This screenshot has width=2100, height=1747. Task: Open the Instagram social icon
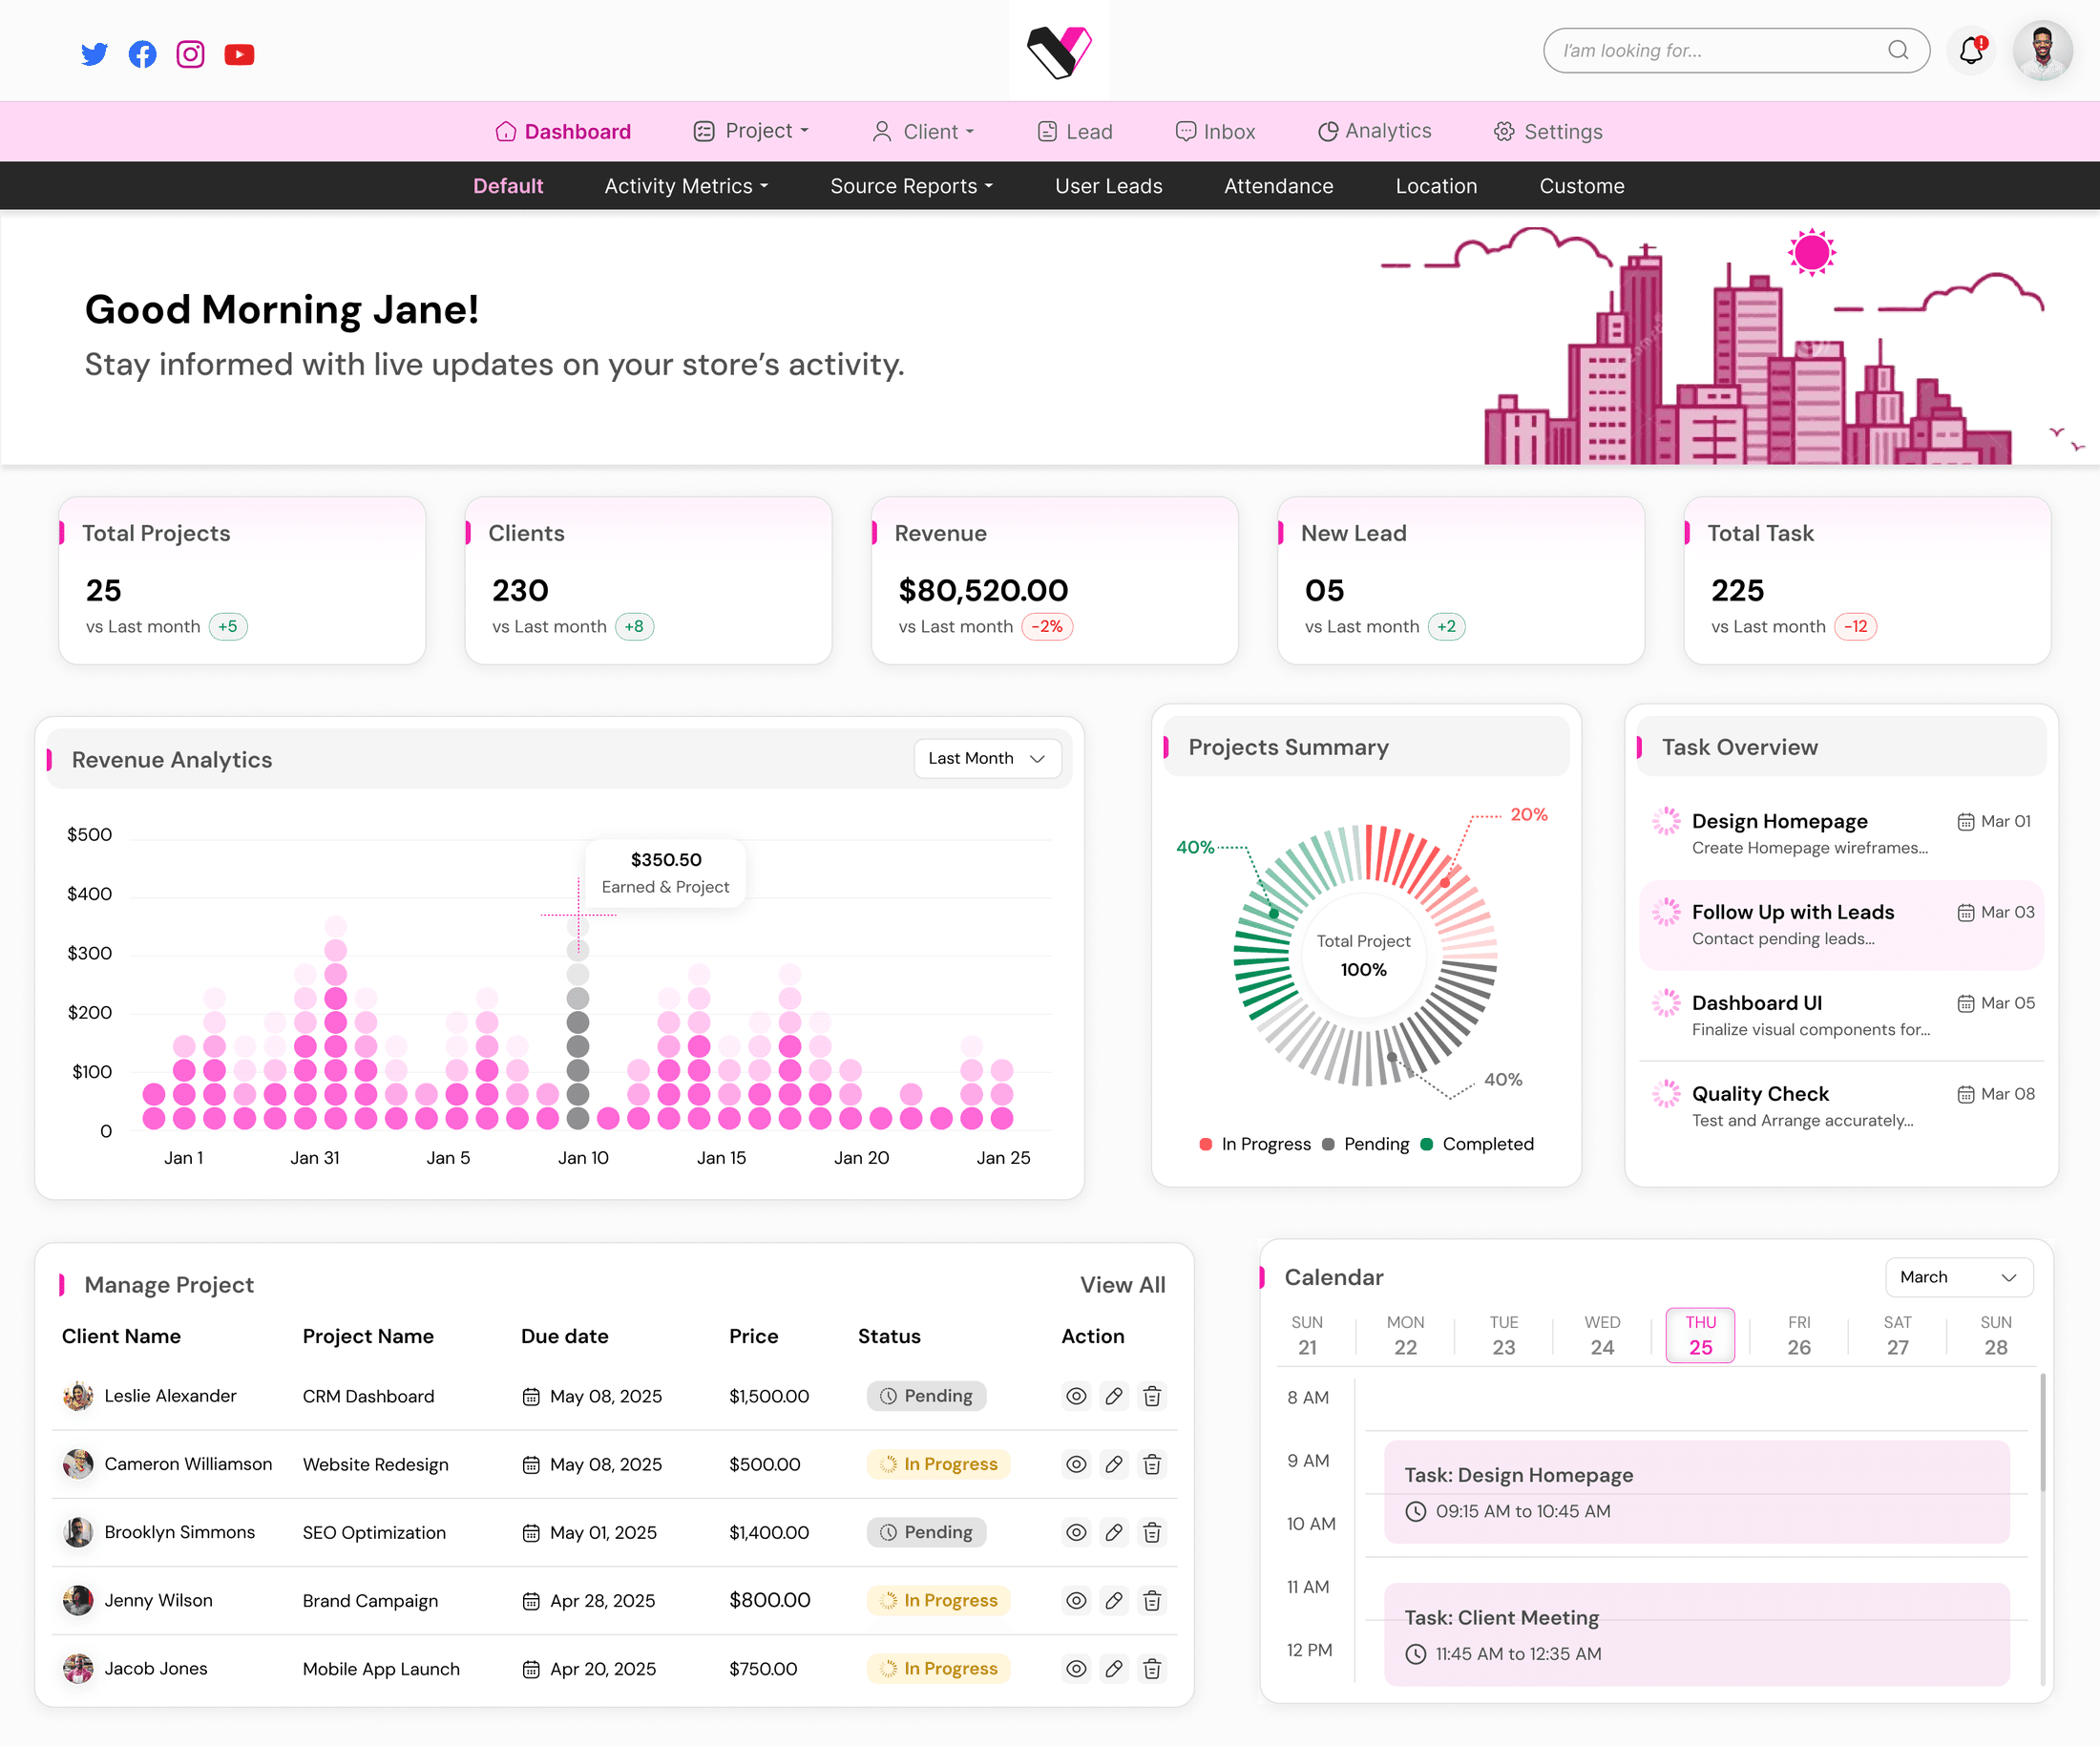pyautogui.click(x=190, y=54)
